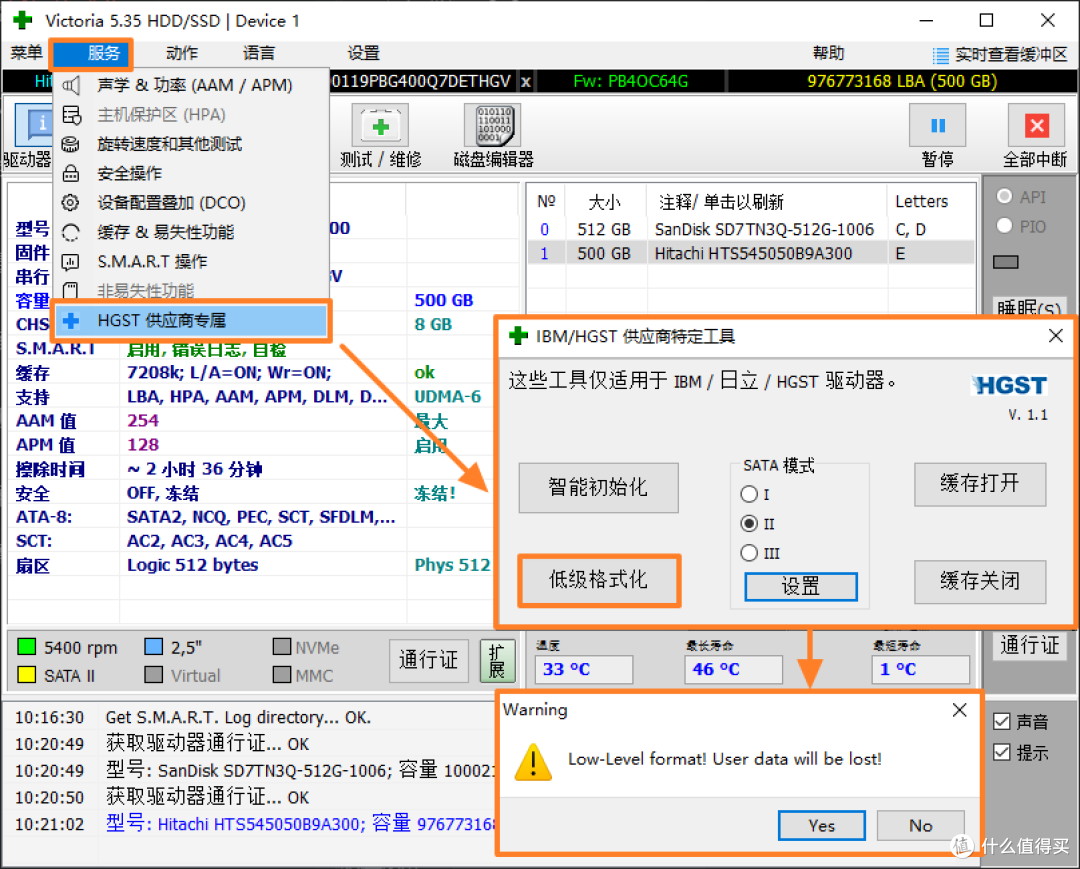This screenshot has width=1080, height=869.
Task: Click the disk icon for 旋转速度和其他测试
Action: pyautogui.click(x=71, y=144)
